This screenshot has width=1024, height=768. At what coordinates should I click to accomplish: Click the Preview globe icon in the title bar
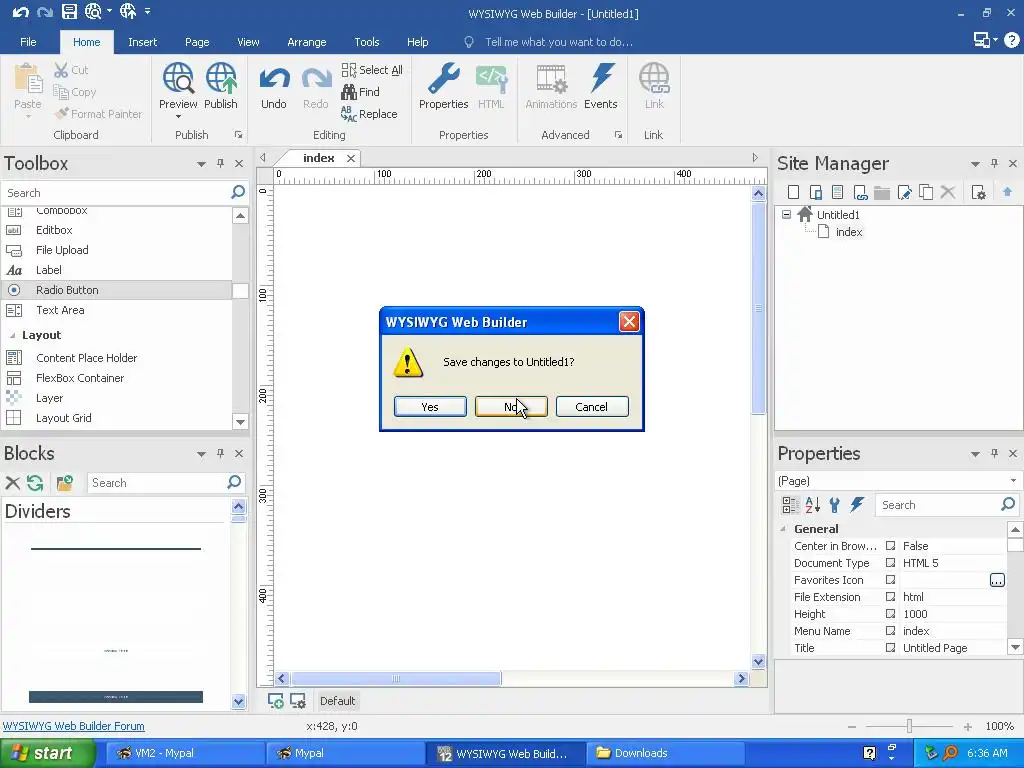[x=93, y=12]
